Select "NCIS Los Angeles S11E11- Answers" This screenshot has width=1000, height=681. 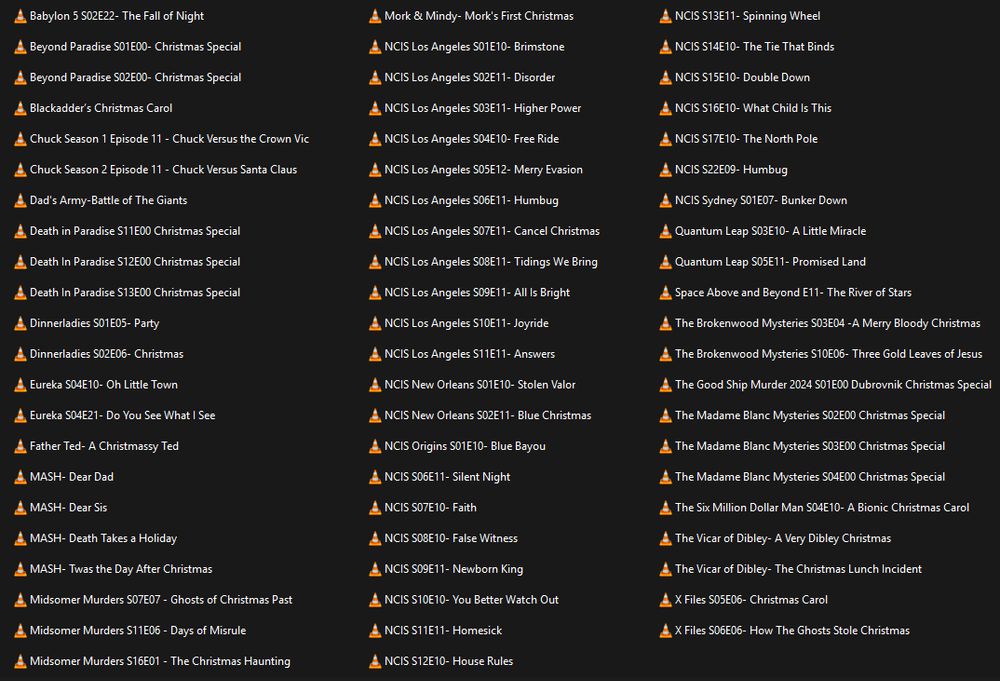coord(469,354)
